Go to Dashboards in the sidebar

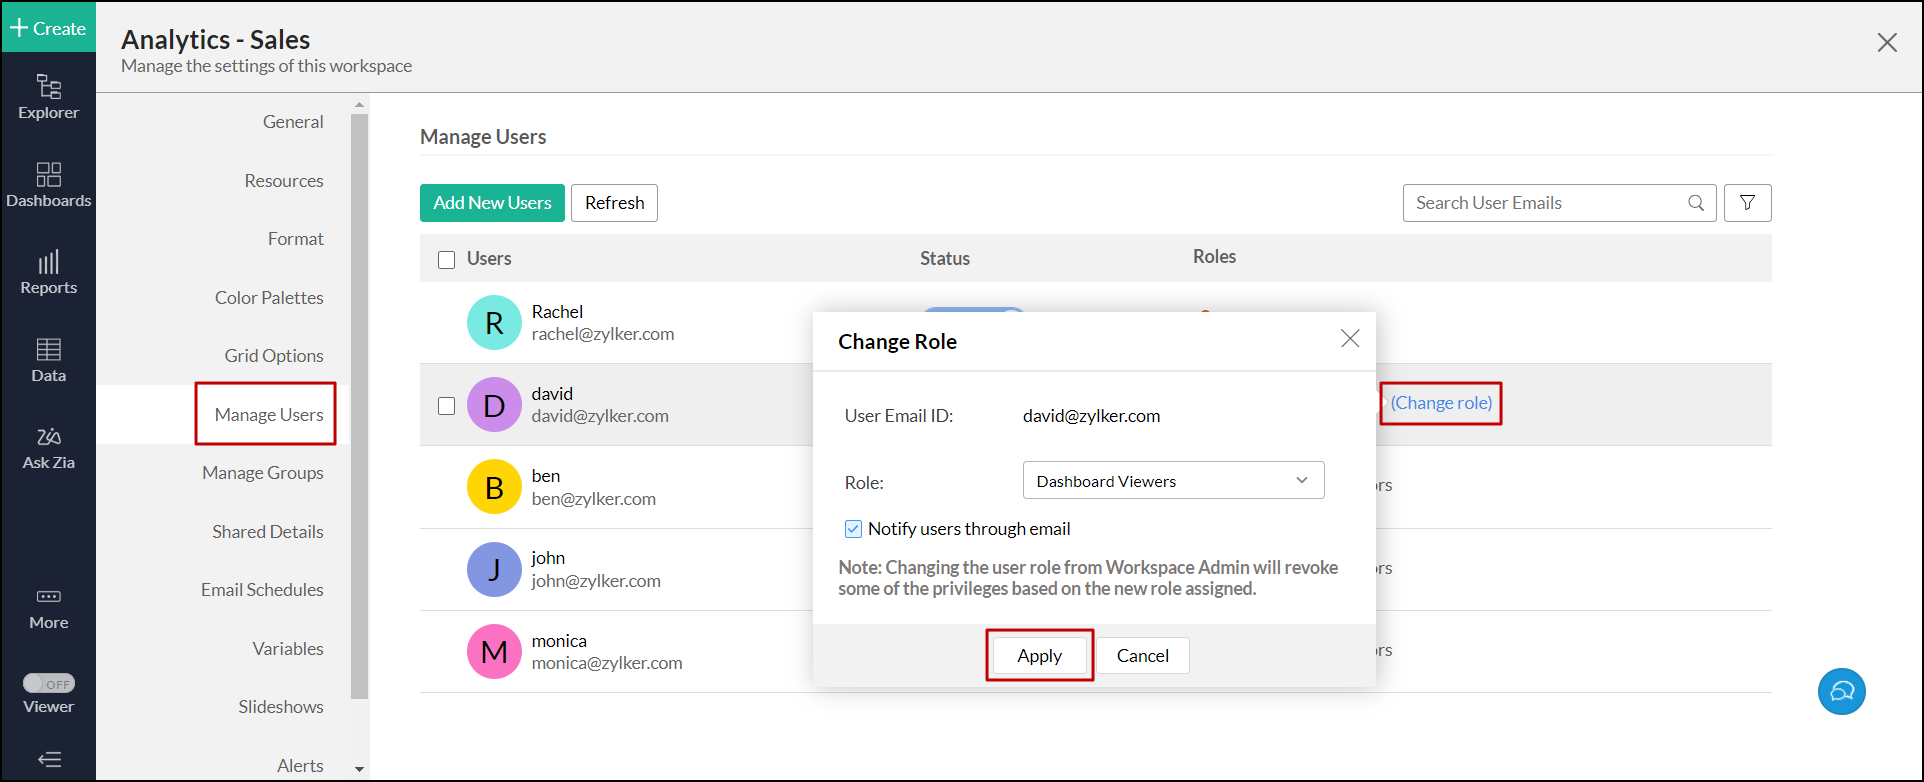point(48,185)
